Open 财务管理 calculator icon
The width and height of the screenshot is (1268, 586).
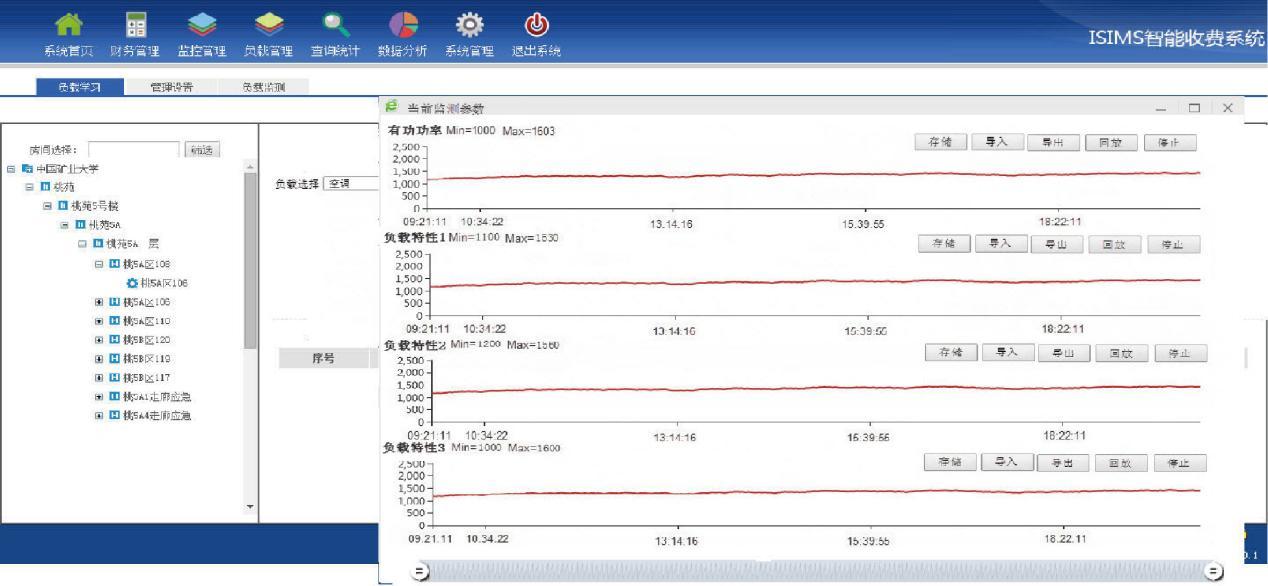click(134, 24)
